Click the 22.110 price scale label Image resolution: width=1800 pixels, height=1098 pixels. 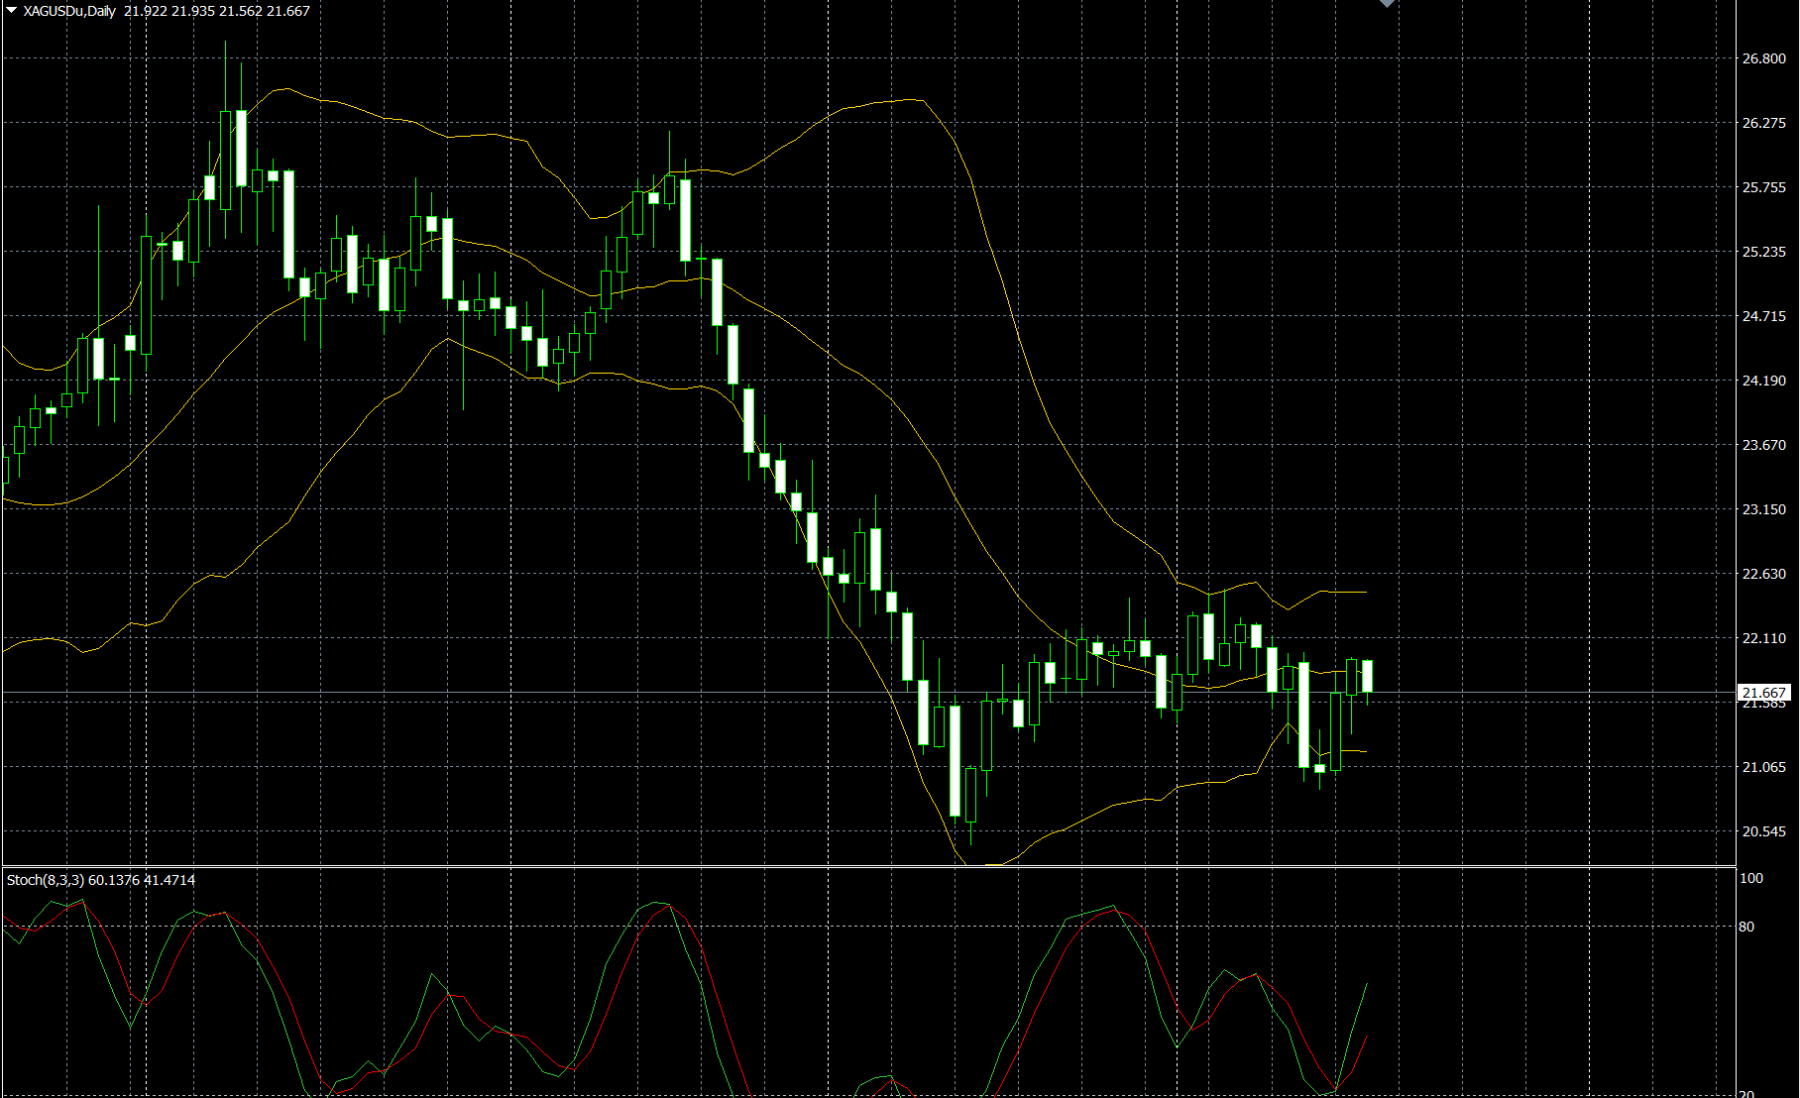[x=1764, y=638]
